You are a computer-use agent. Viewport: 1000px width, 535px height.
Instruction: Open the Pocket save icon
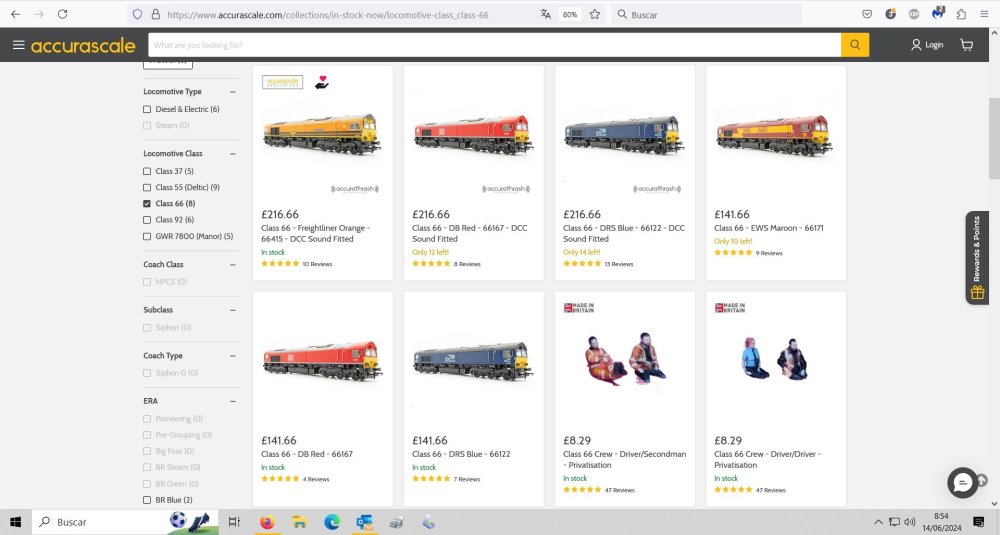[867, 14]
